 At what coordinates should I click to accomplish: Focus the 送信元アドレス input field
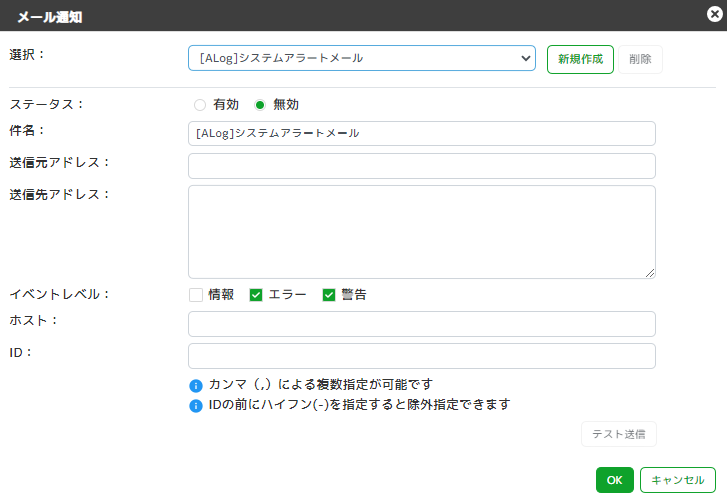pyautogui.click(x=421, y=166)
